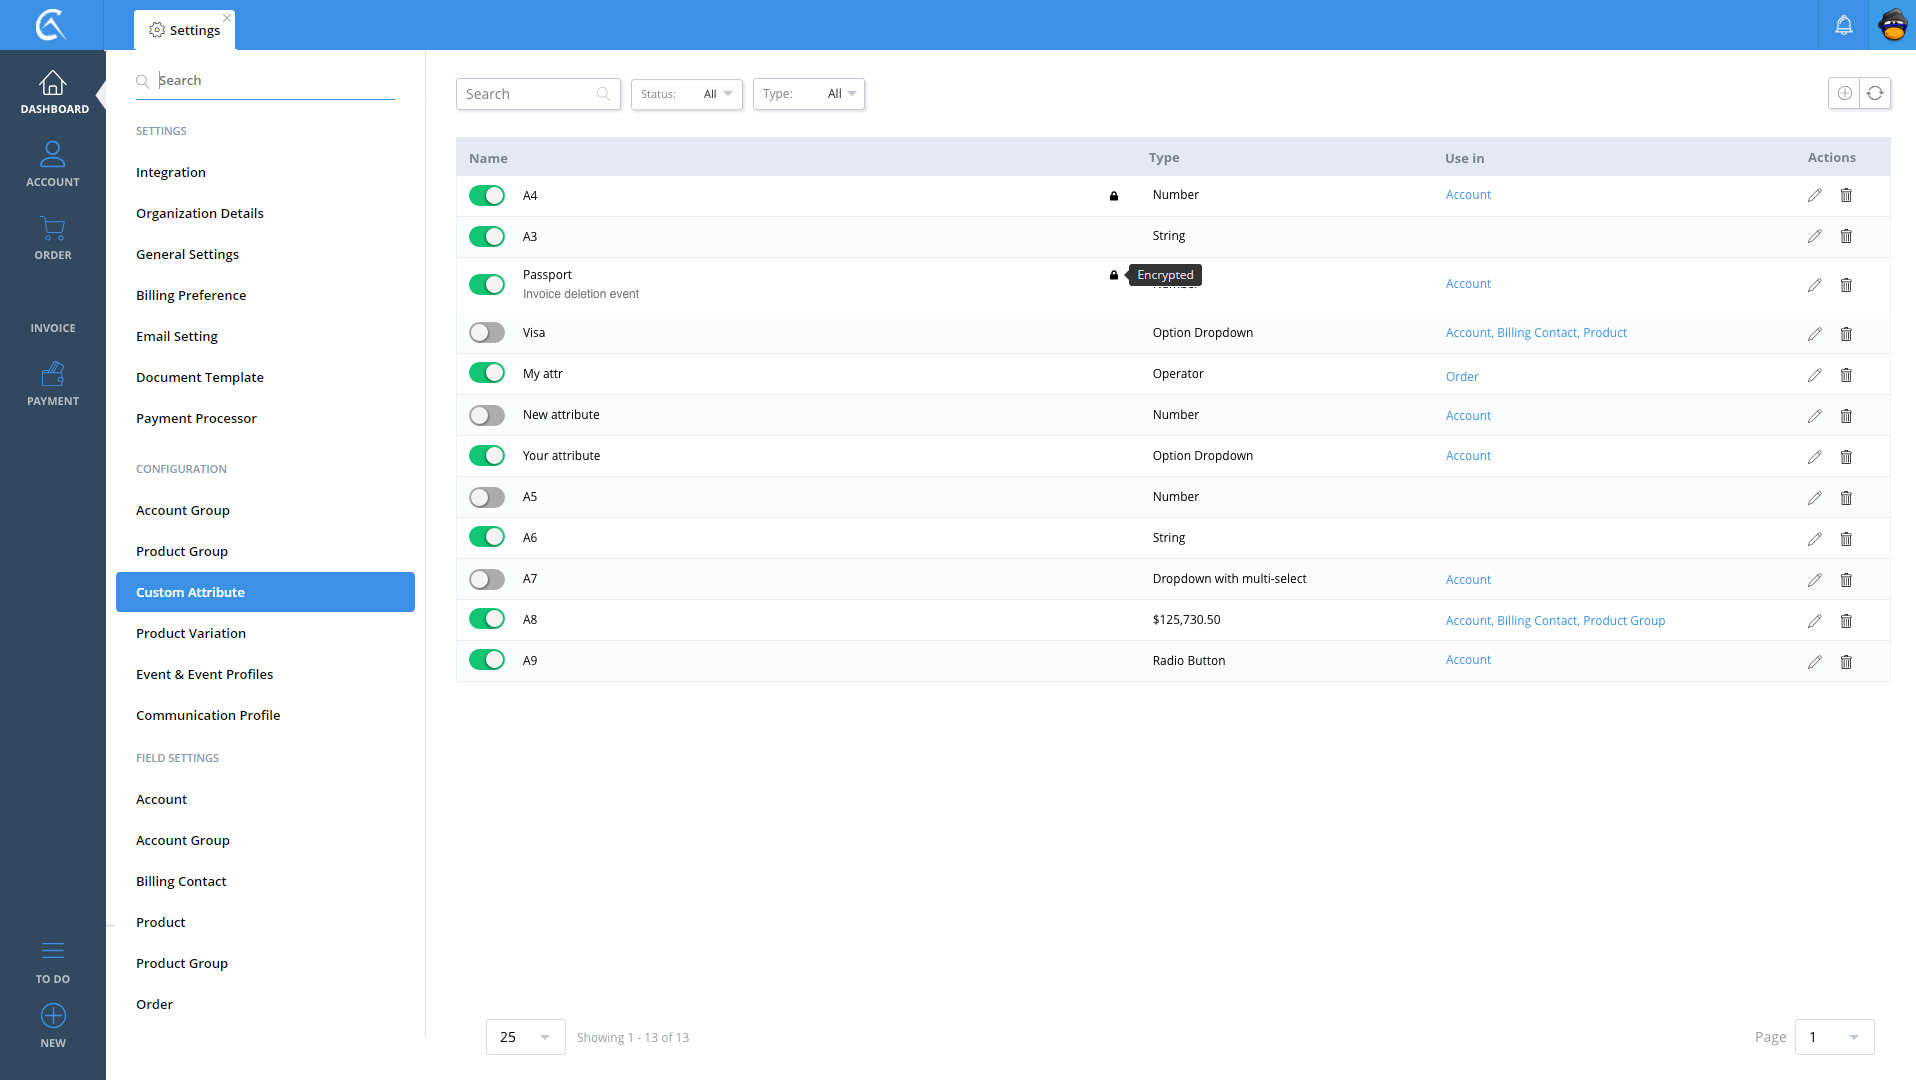This screenshot has width=1916, height=1080.
Task: Disable the My attr toggle
Action: pos(487,374)
